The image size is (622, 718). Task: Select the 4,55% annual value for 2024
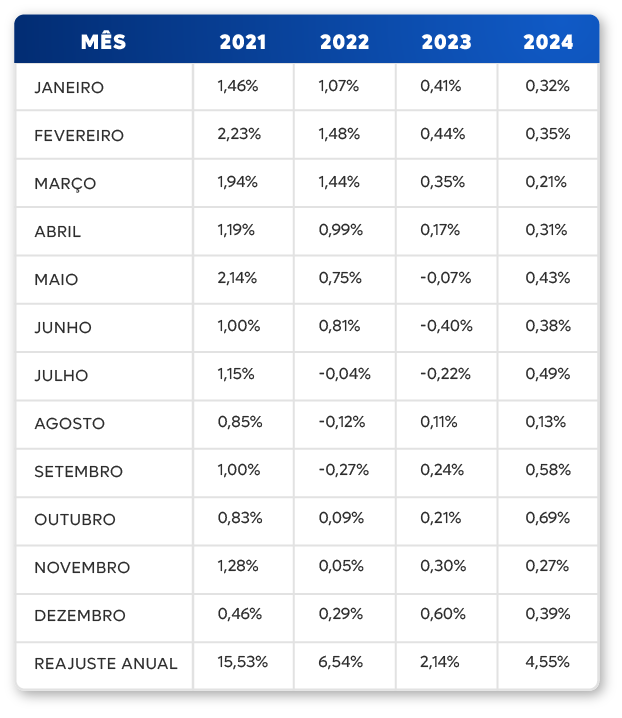pyautogui.click(x=548, y=662)
